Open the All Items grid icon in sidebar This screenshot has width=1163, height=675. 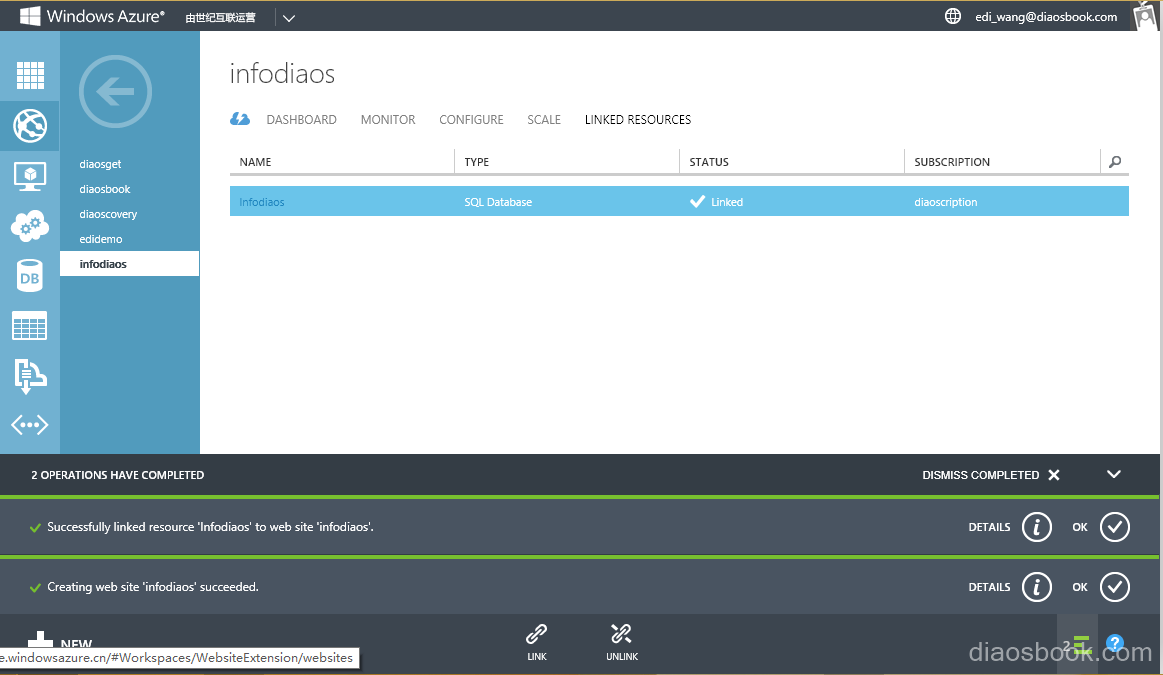(x=30, y=76)
